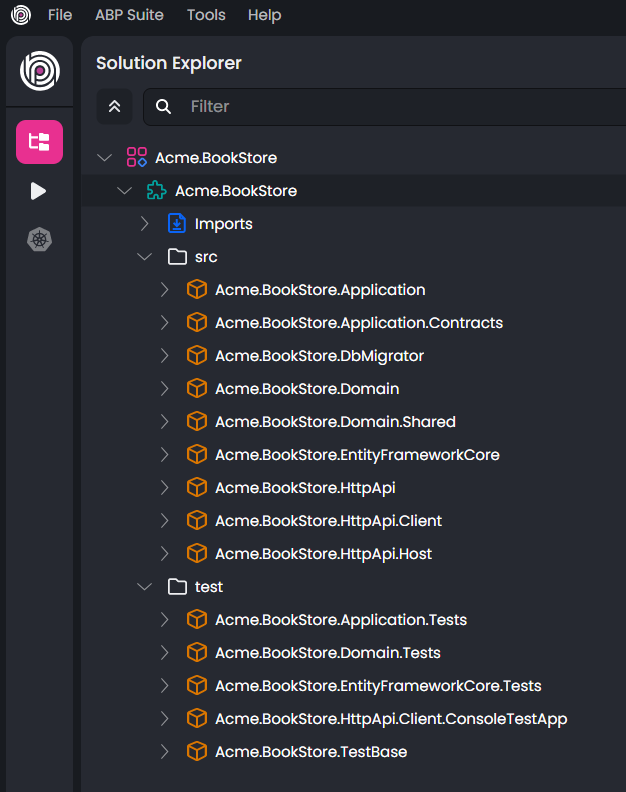The width and height of the screenshot is (626, 792).
Task: Click the Acme.BookStore module puzzle icon
Action: (157, 191)
